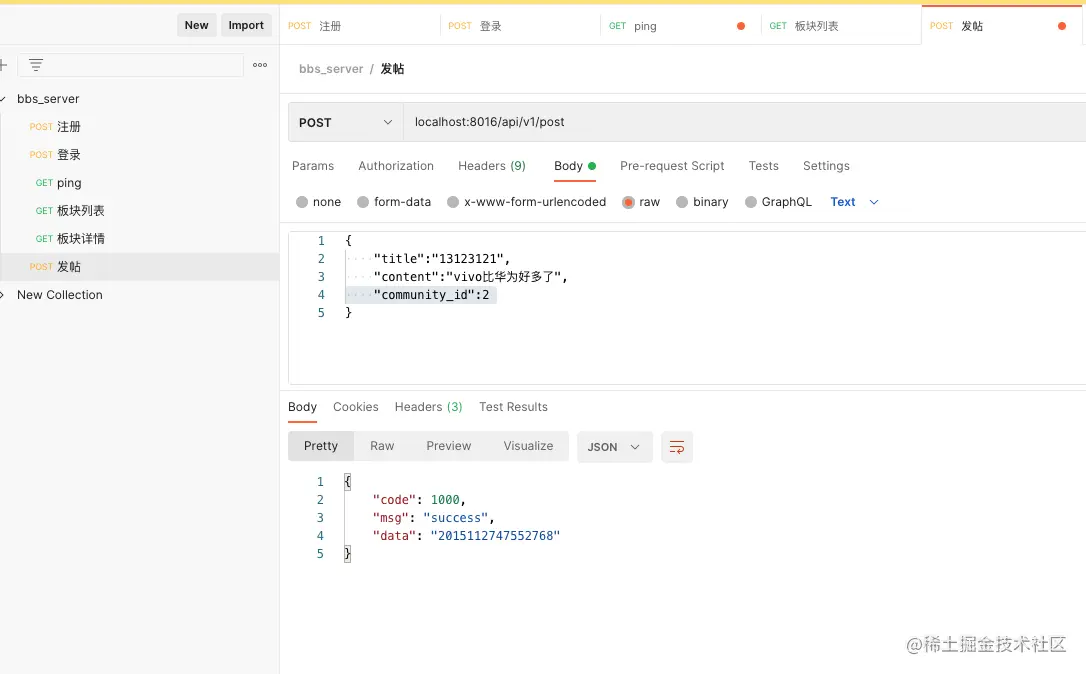Click unsaved dot on 发帖 tab
The image size is (1086, 674).
1062,26
